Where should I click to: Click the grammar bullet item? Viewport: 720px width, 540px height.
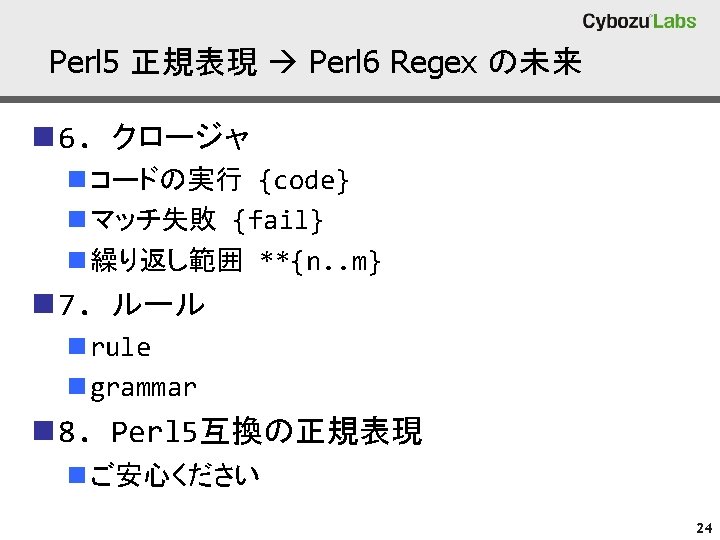143,388
